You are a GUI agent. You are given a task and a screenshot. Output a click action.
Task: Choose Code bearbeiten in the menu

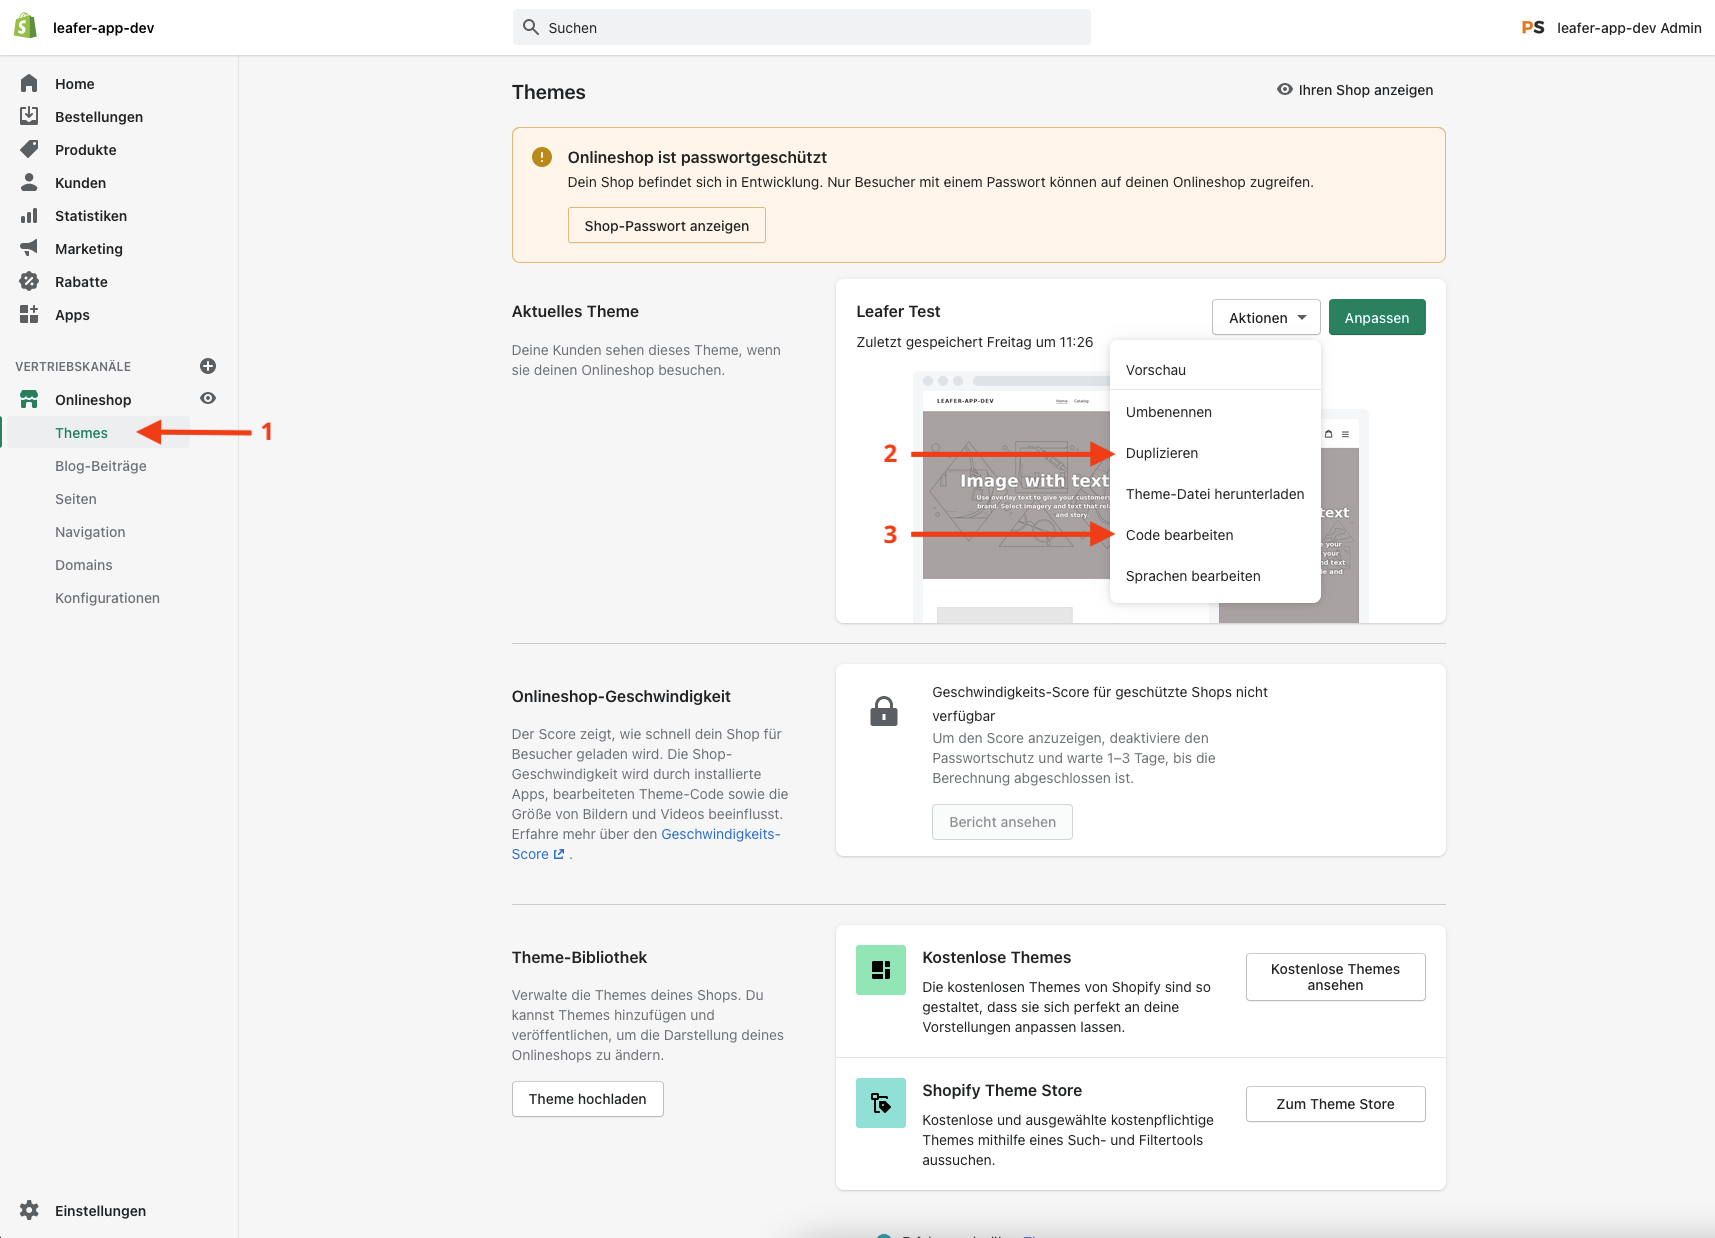click(1180, 535)
